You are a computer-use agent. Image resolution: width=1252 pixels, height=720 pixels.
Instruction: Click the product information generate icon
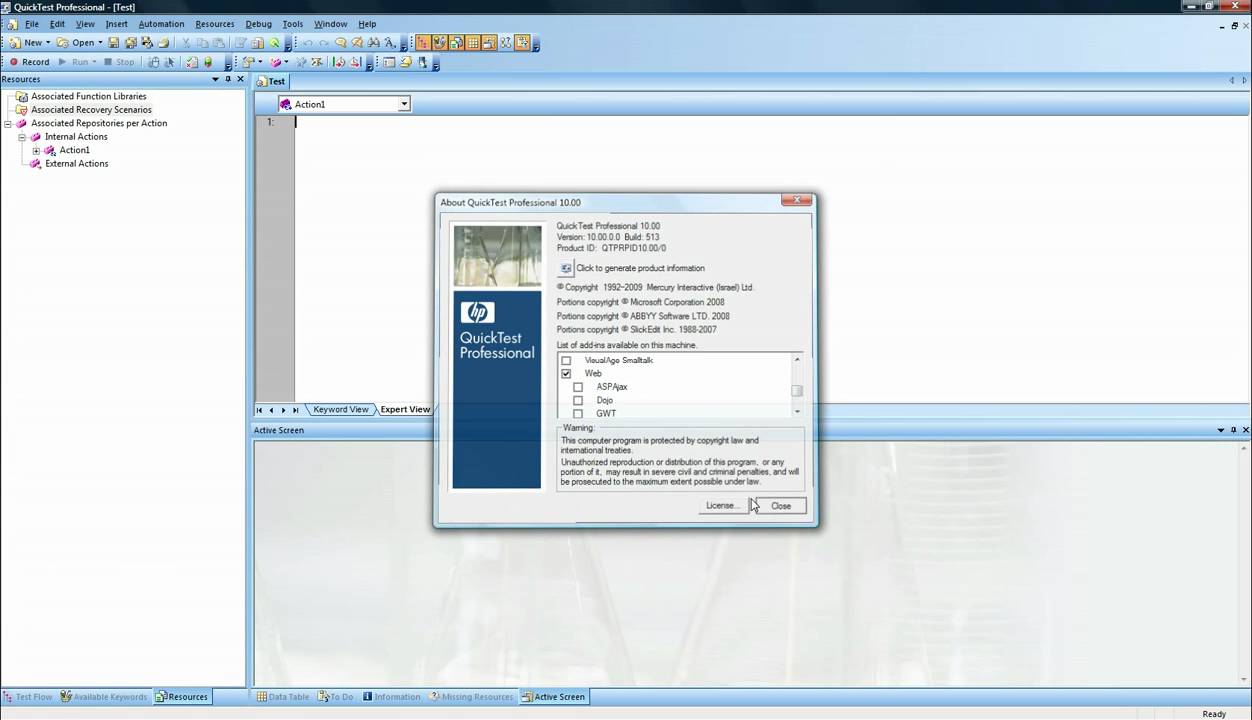tap(566, 268)
